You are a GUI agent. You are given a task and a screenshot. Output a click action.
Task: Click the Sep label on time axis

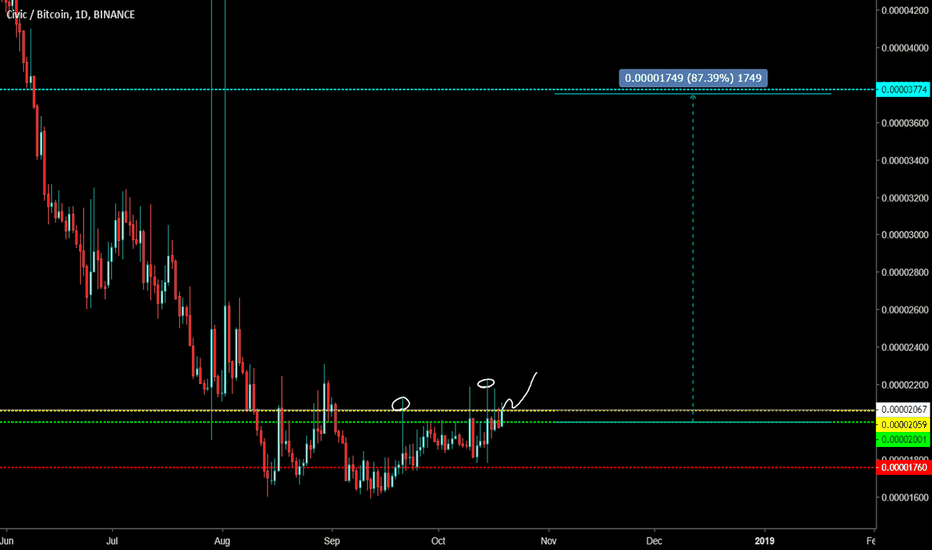click(332, 541)
